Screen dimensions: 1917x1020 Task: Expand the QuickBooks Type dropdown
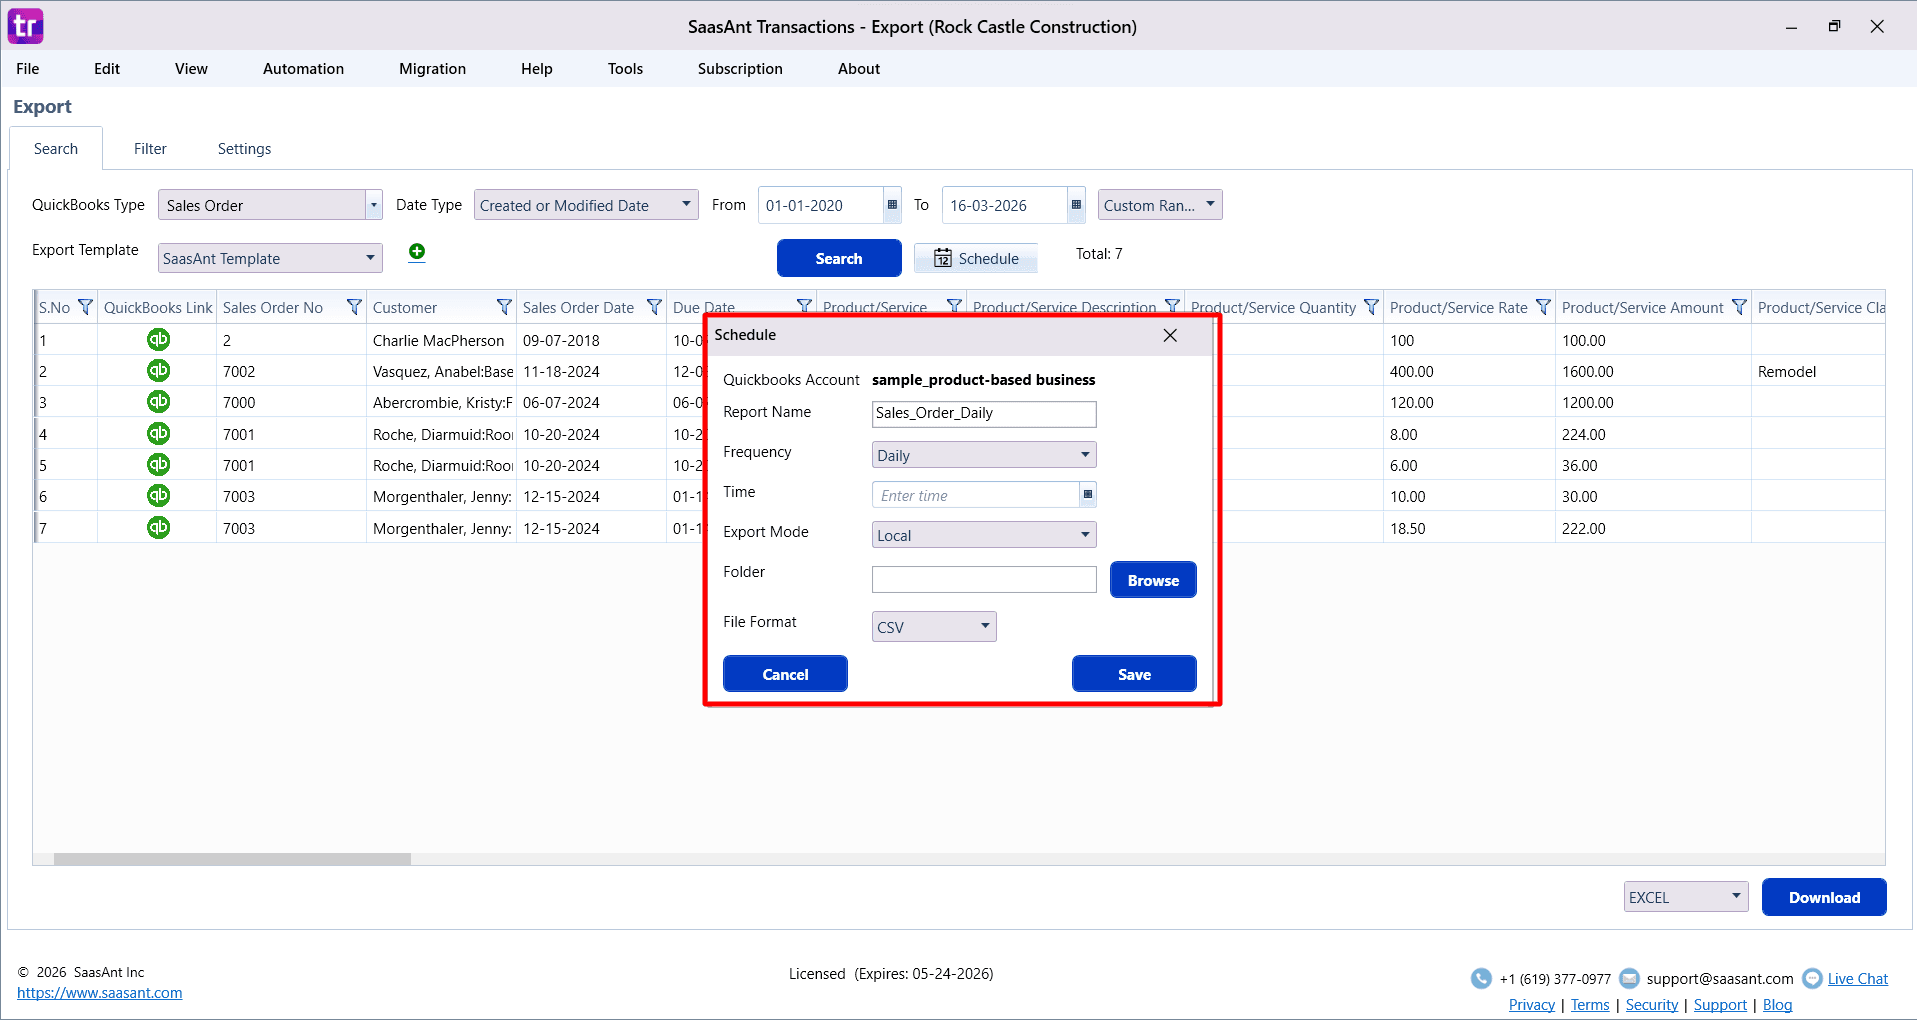(x=374, y=205)
